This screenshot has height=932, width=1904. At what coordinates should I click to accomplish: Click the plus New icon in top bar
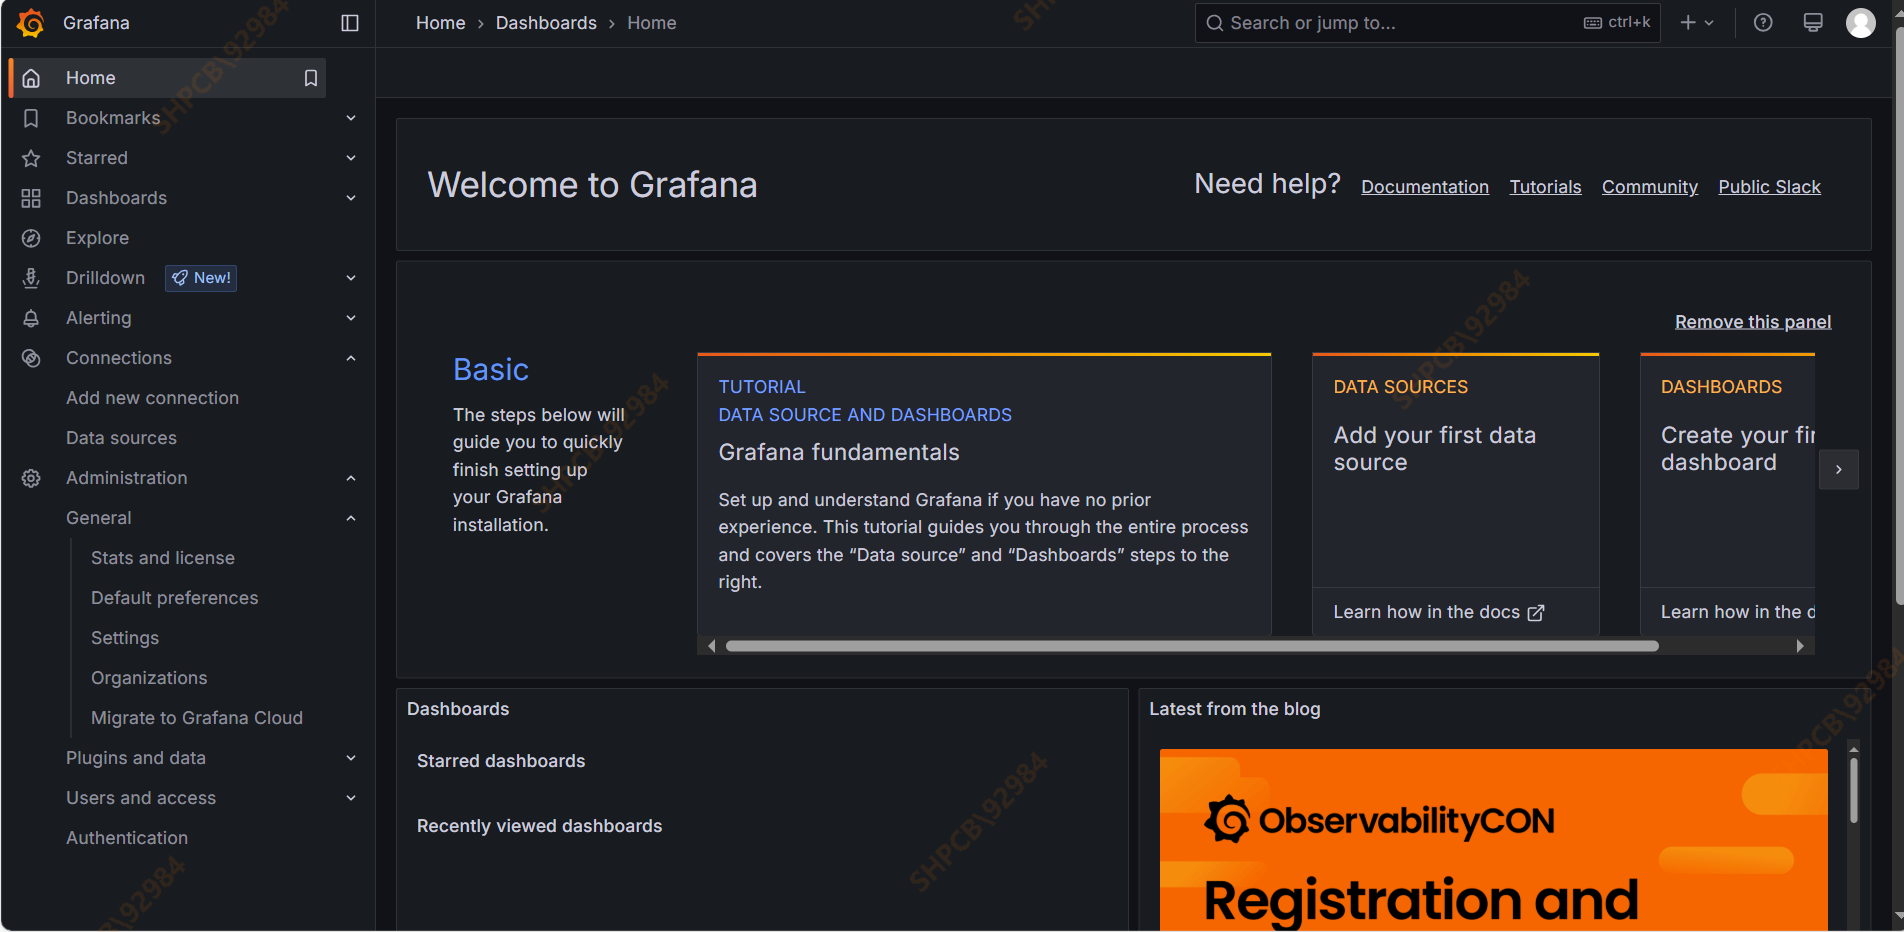(x=1688, y=22)
